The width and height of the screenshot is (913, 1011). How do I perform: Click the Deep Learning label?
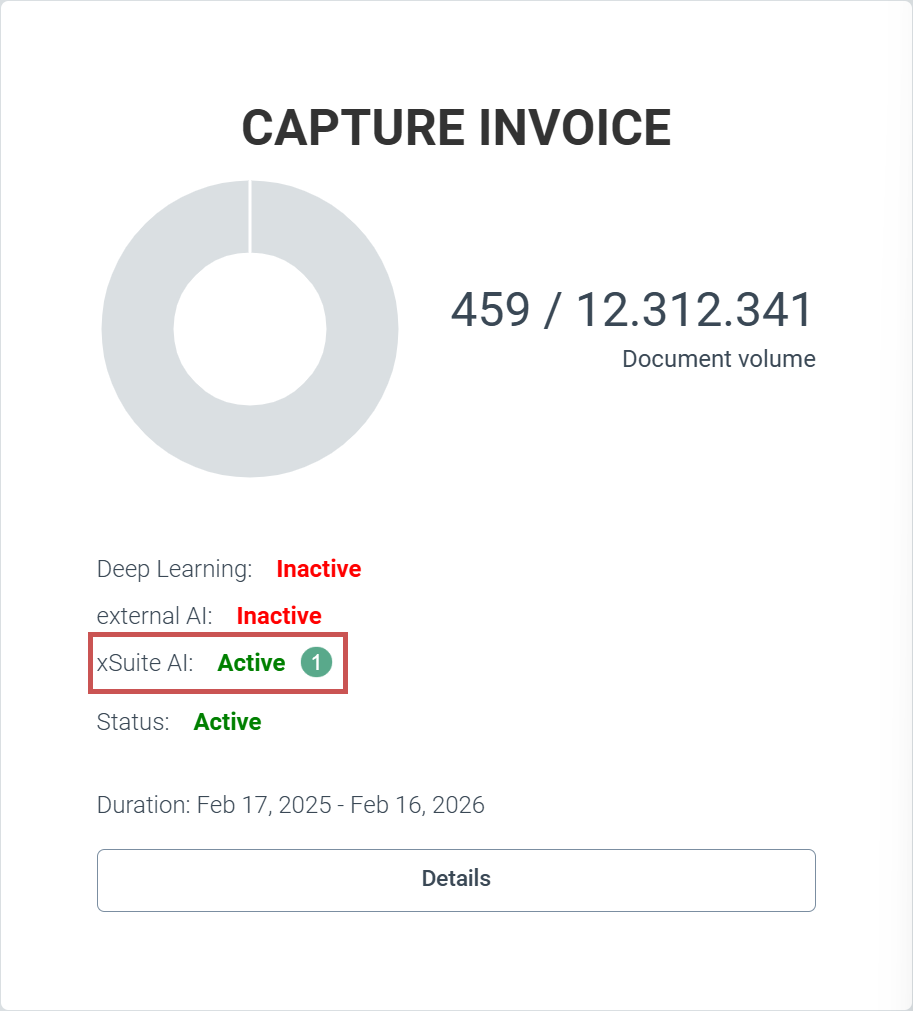(x=174, y=569)
